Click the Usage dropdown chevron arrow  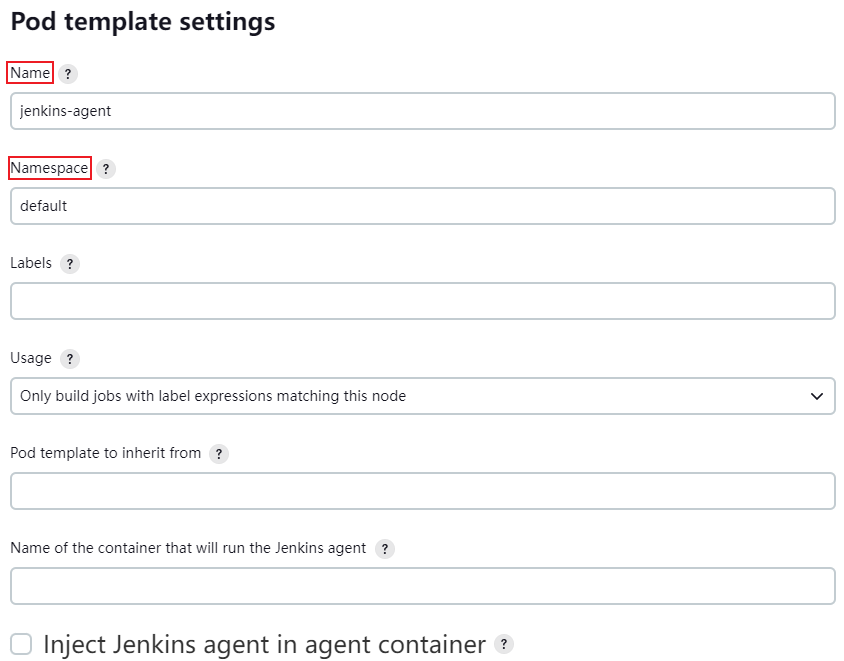[817, 396]
